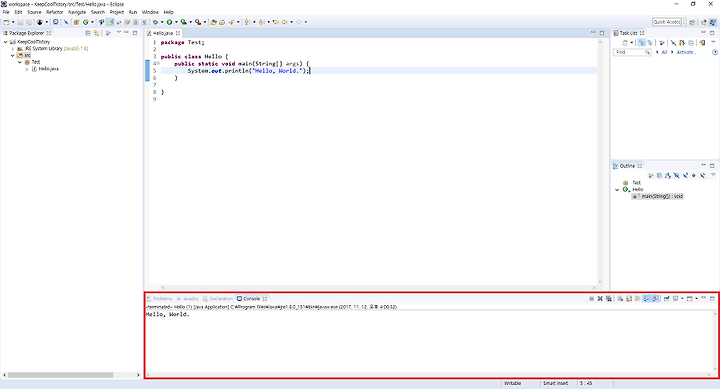Toggle Categorized presentation in Task List
The width and height of the screenshot is (720, 389).
pyautogui.click(x=641, y=43)
